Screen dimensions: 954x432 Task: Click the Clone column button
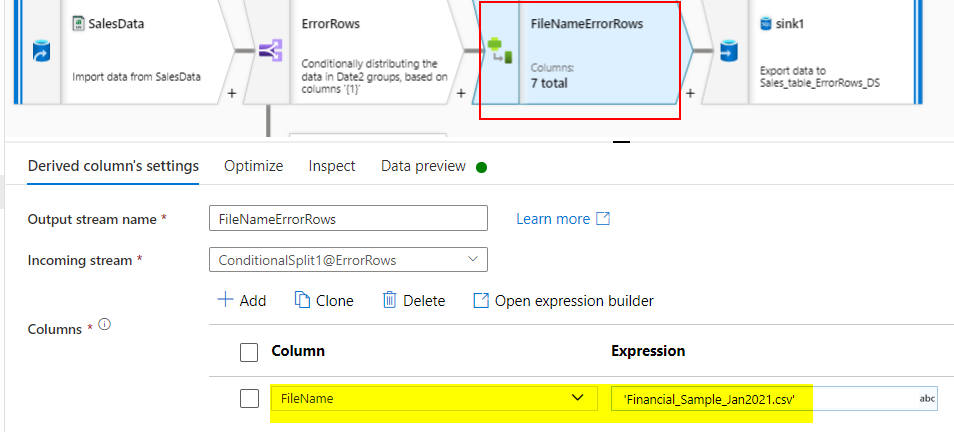[x=324, y=301]
